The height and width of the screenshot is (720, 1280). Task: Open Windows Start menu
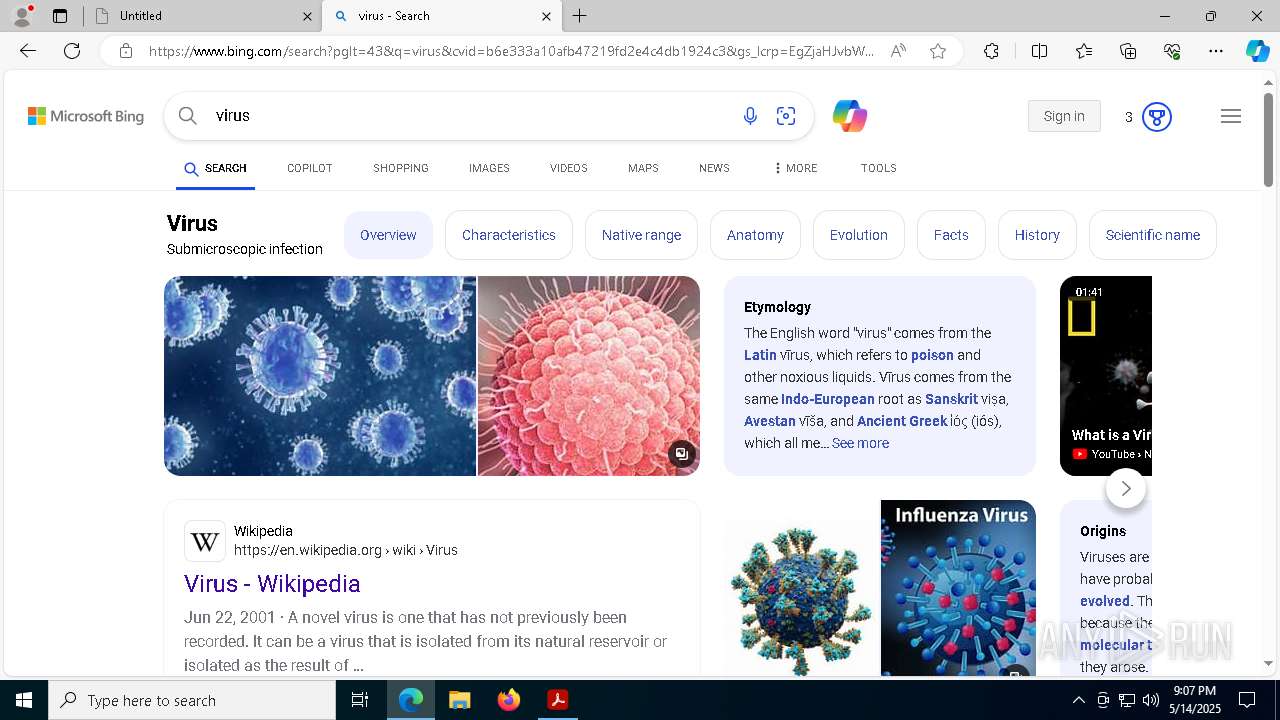[x=24, y=700]
